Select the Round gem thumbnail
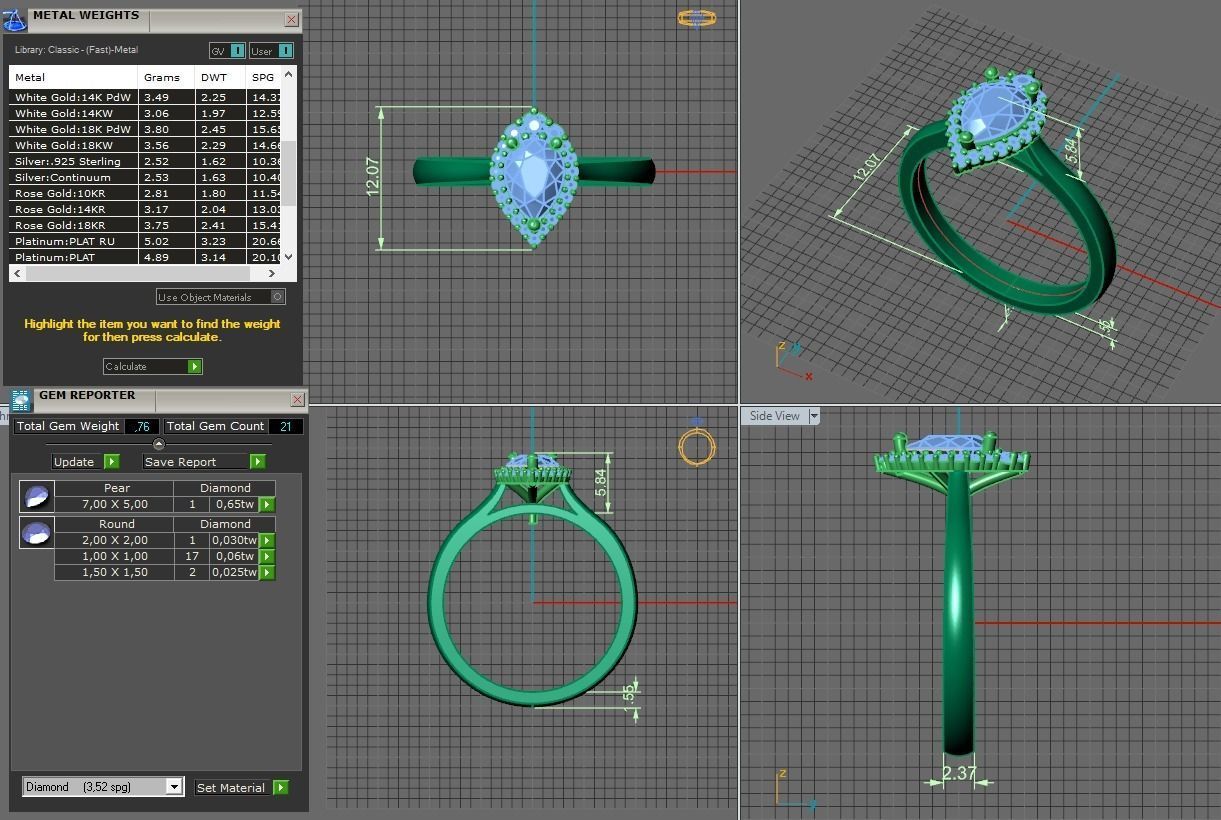The height and width of the screenshot is (820, 1221). pos(37,532)
